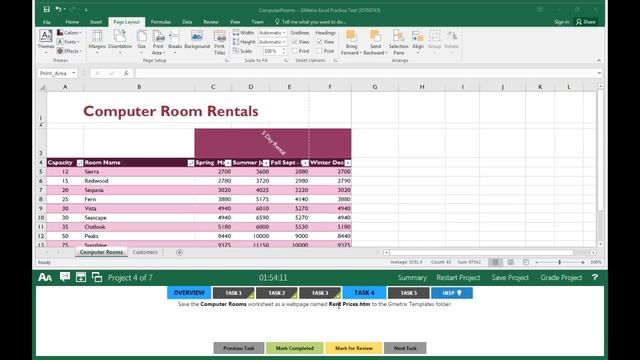Image resolution: width=640 pixels, height=360 pixels.
Task: Click the Insert Function fx icon
Action: [x=127, y=73]
